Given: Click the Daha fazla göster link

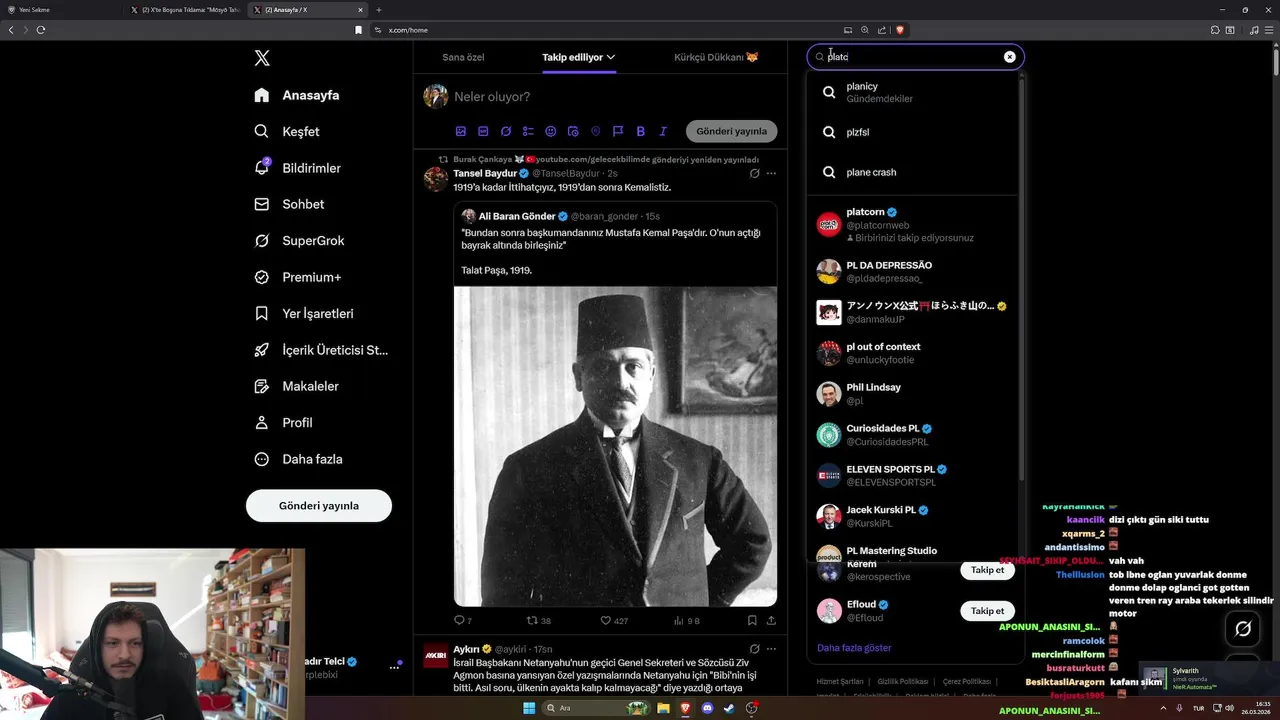Looking at the screenshot, I should click(x=854, y=648).
